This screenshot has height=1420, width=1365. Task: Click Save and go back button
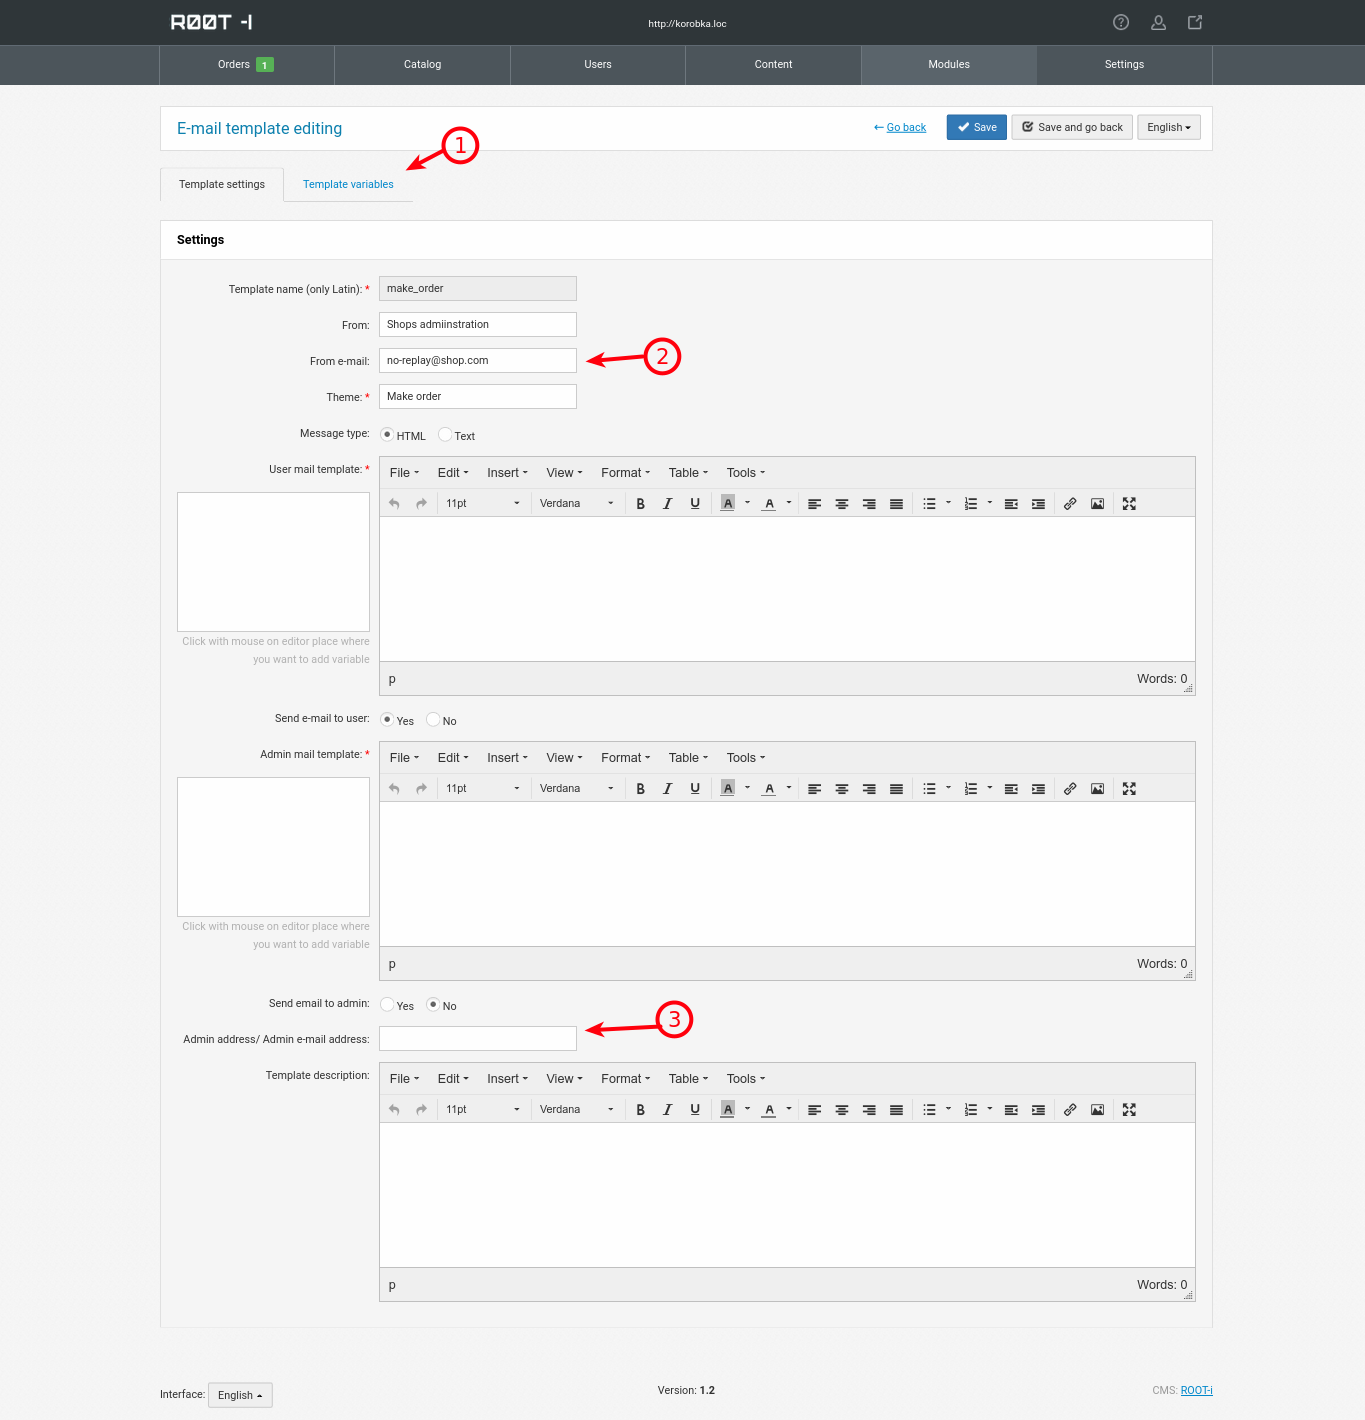tap(1072, 127)
